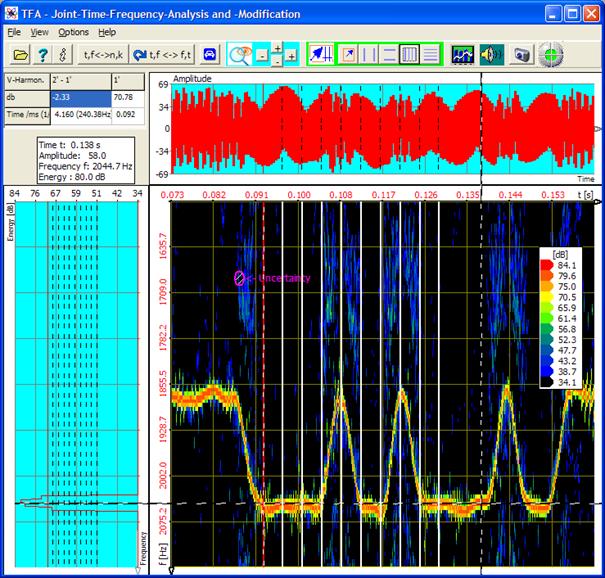Click the info 'i' toolbar icon
Image resolution: width=605 pixels, height=578 pixels.
[x=63, y=55]
